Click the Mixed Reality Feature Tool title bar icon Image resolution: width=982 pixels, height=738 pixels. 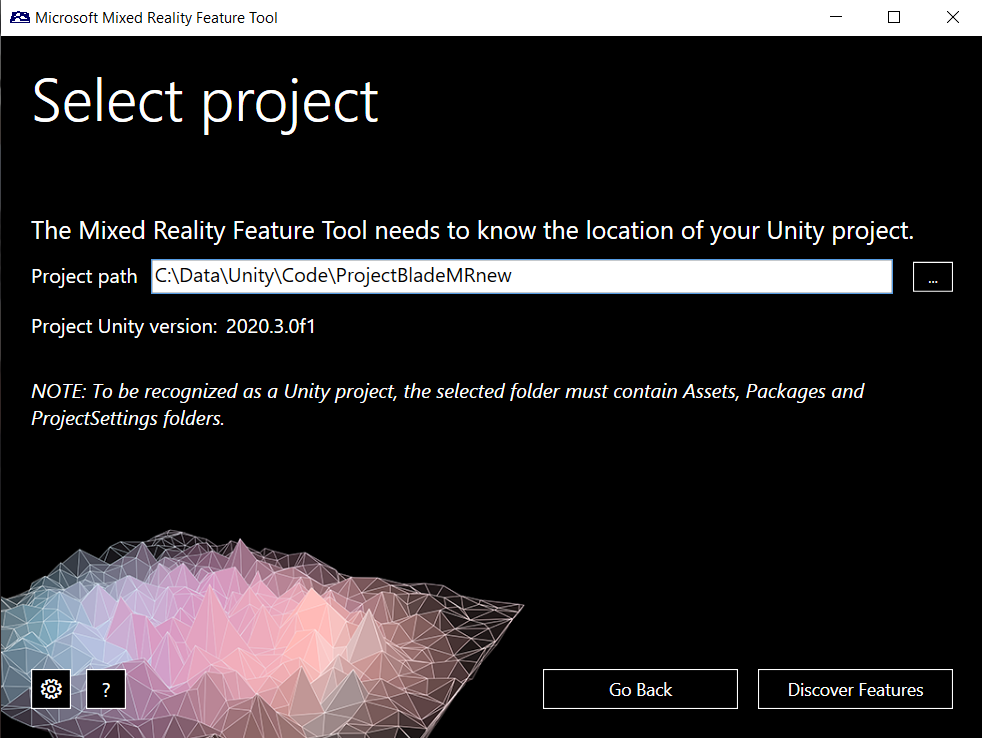tap(19, 18)
